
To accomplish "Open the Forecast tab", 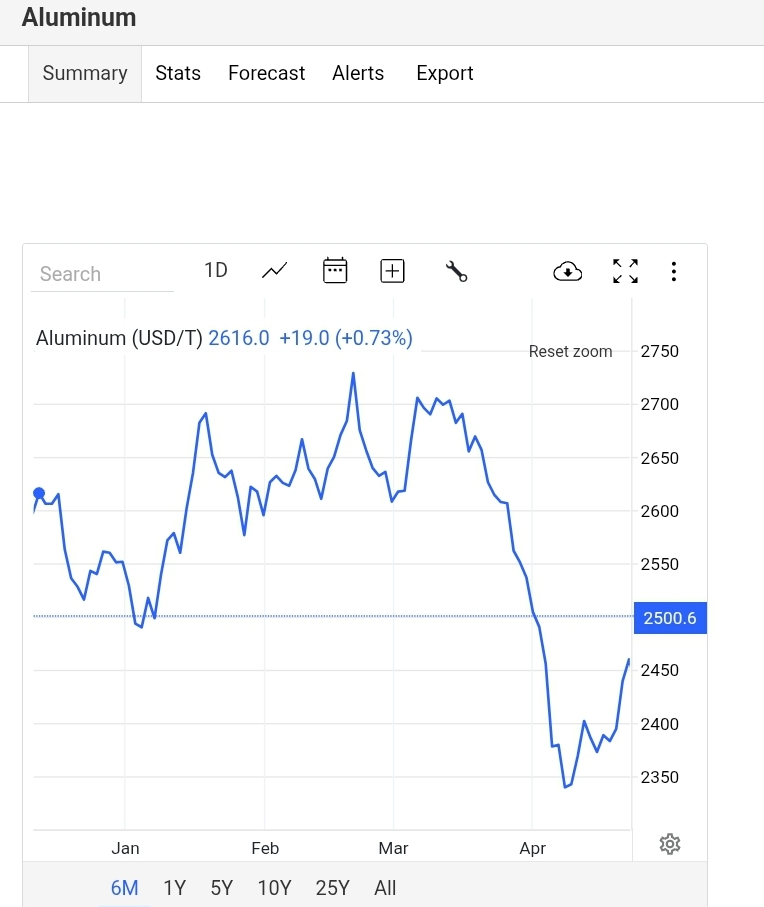I will (266, 73).
